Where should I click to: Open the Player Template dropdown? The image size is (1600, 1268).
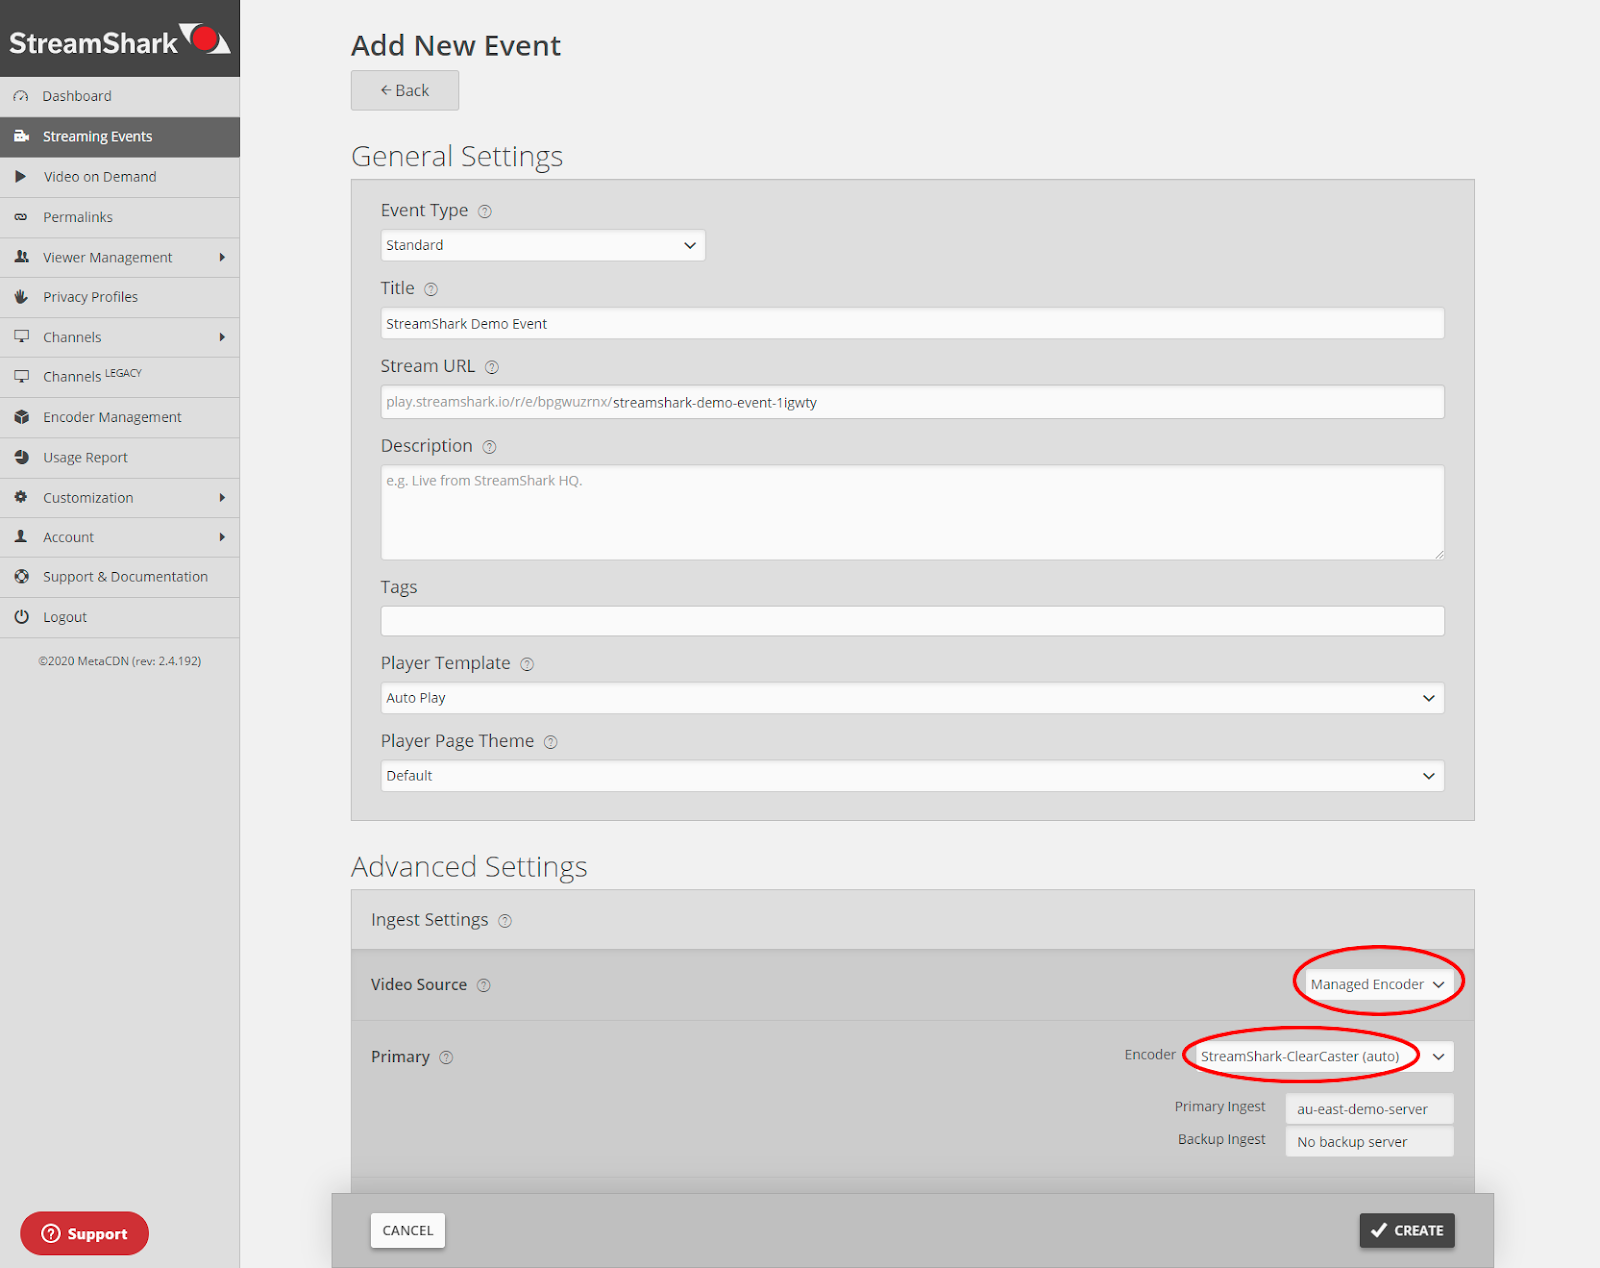pos(912,698)
